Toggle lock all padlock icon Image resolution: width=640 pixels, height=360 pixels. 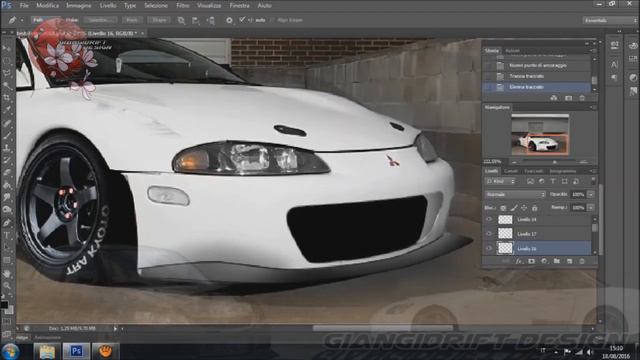point(535,208)
